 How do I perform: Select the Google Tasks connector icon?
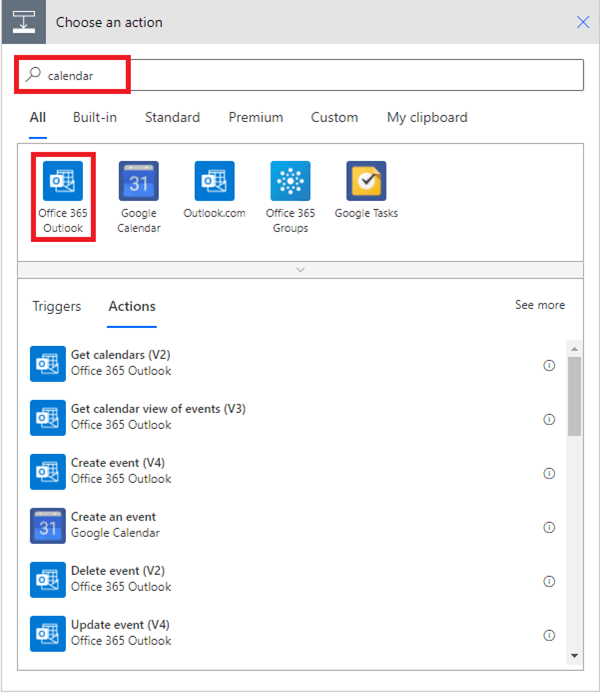[x=366, y=181]
